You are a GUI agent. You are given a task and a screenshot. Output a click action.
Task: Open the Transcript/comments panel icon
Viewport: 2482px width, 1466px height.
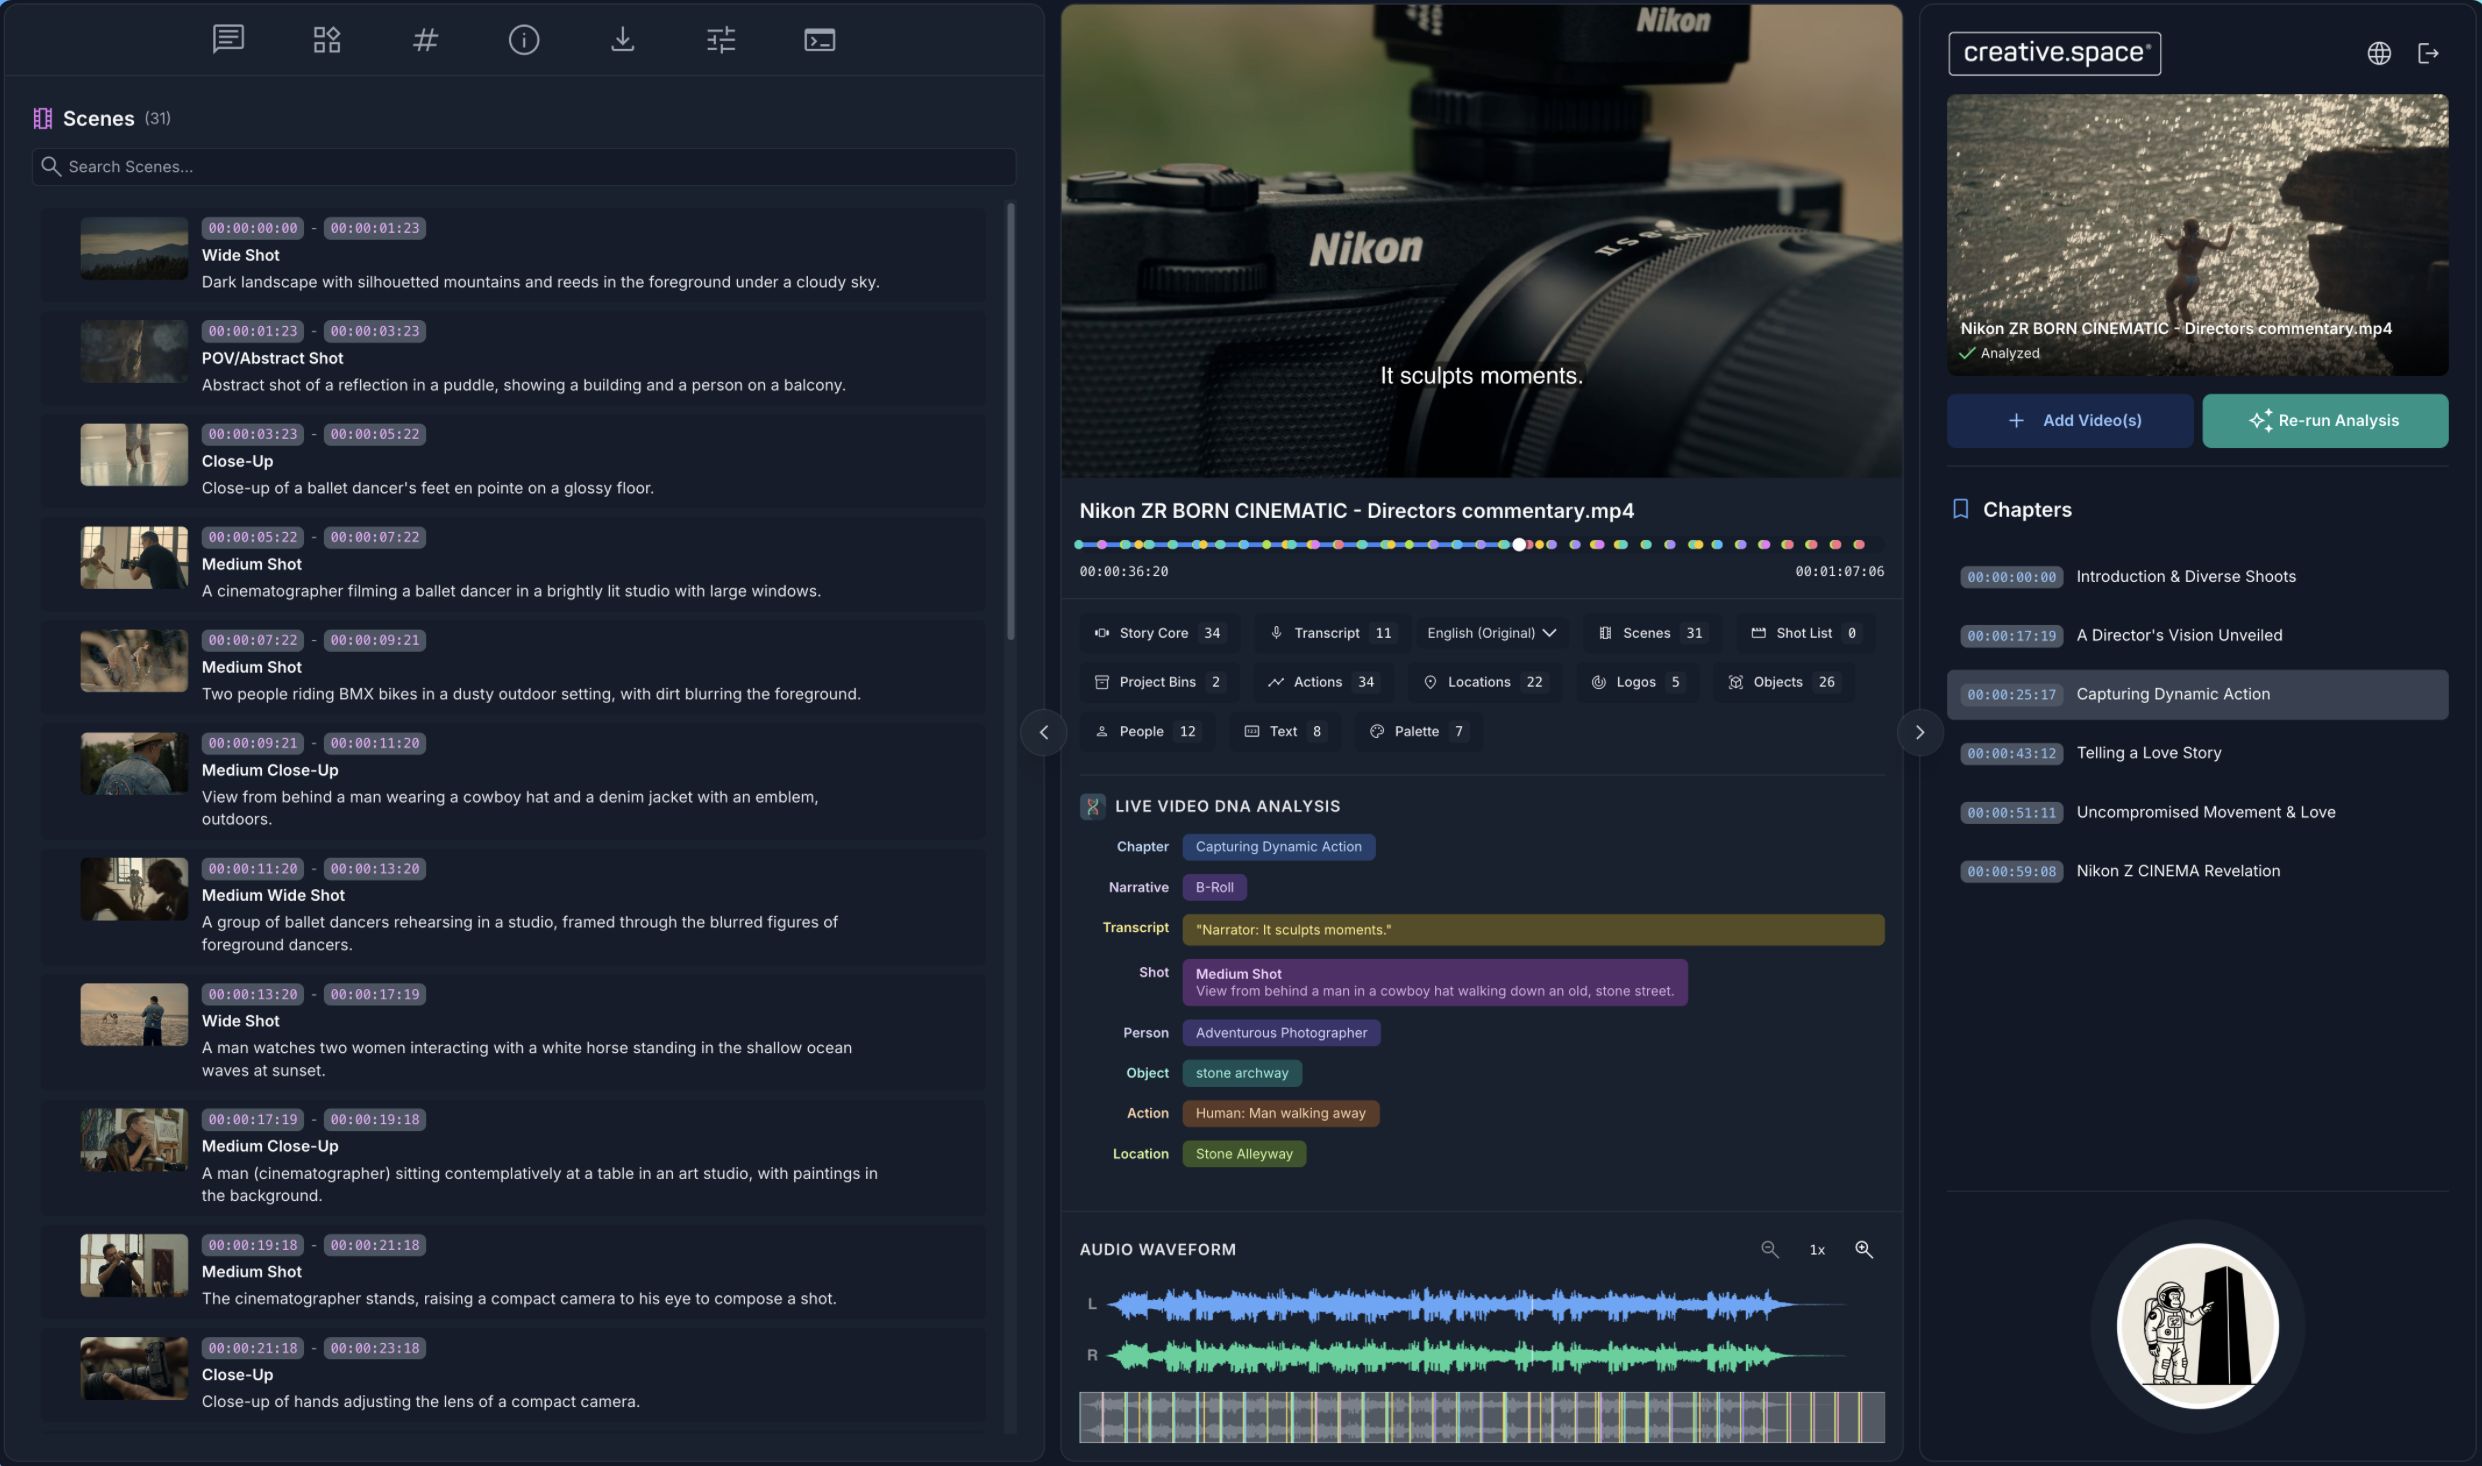pyautogui.click(x=227, y=39)
